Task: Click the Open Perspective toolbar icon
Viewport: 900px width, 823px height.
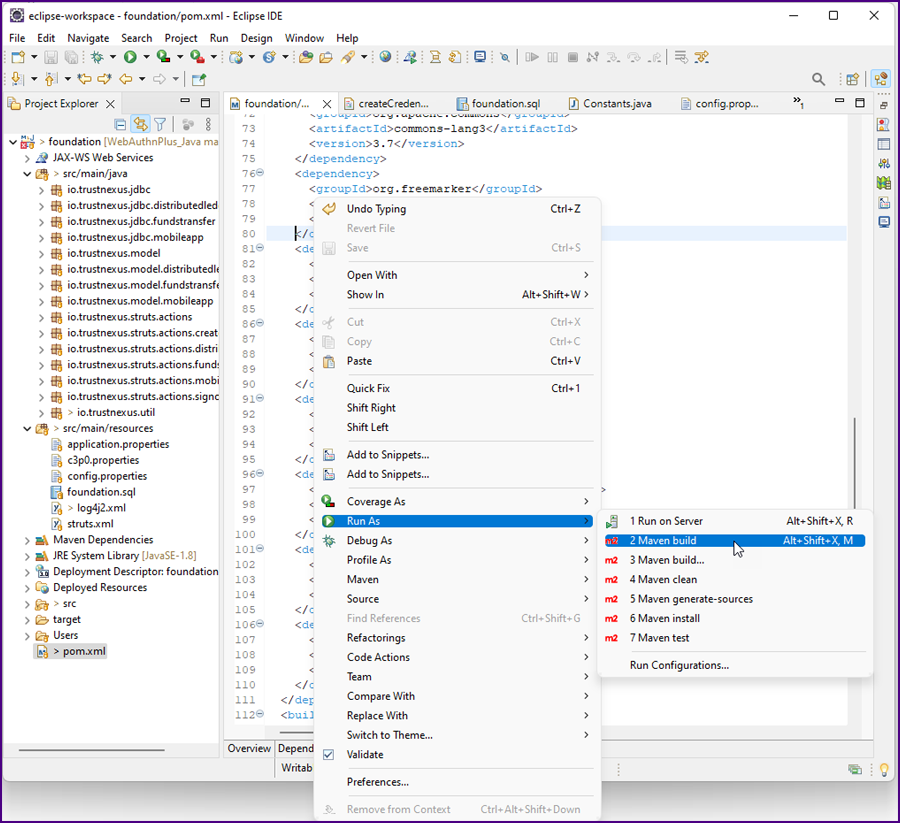Action: pyautogui.click(x=852, y=80)
